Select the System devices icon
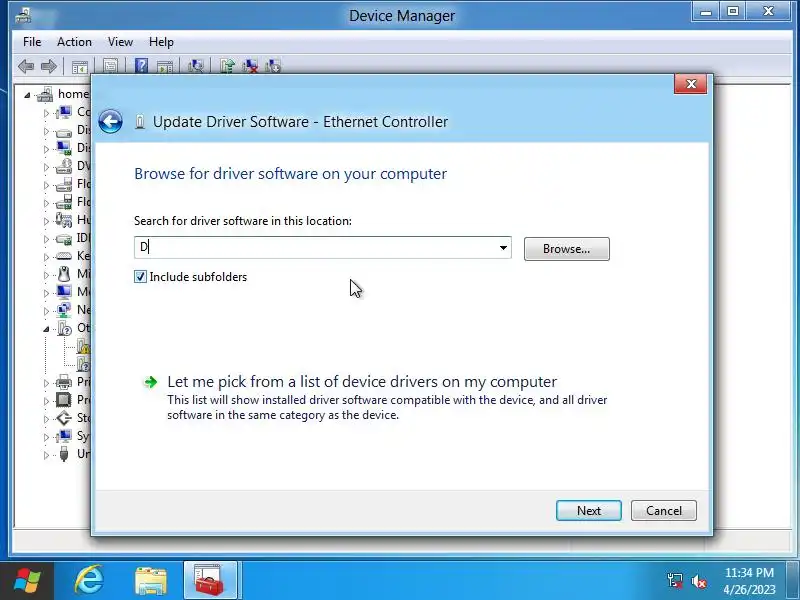This screenshot has height=600, width=800. coord(64,436)
